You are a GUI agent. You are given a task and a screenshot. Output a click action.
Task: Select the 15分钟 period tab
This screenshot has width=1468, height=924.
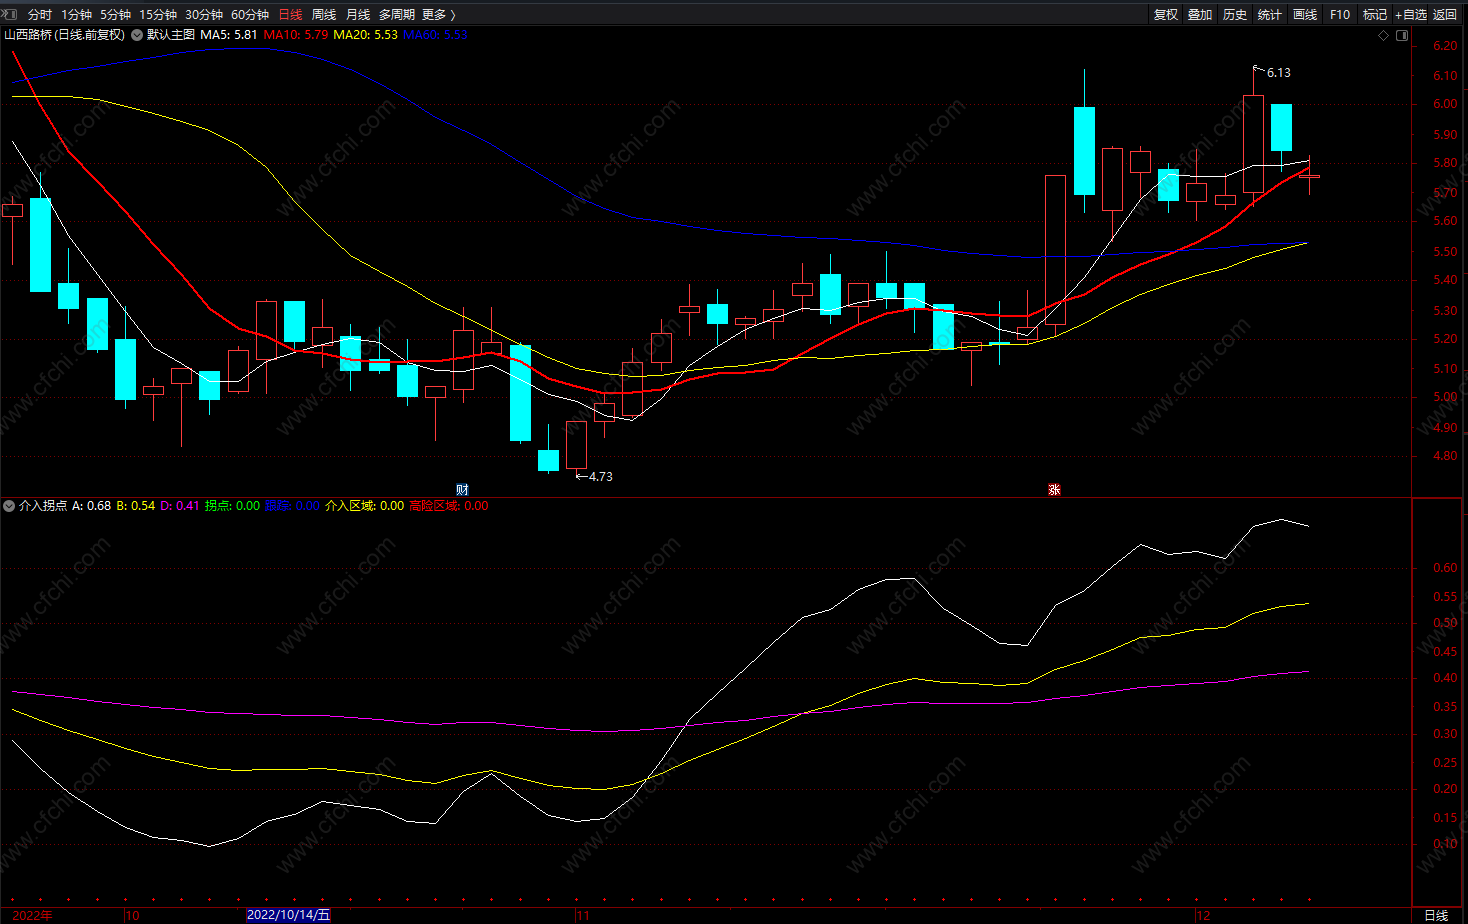click(x=158, y=15)
